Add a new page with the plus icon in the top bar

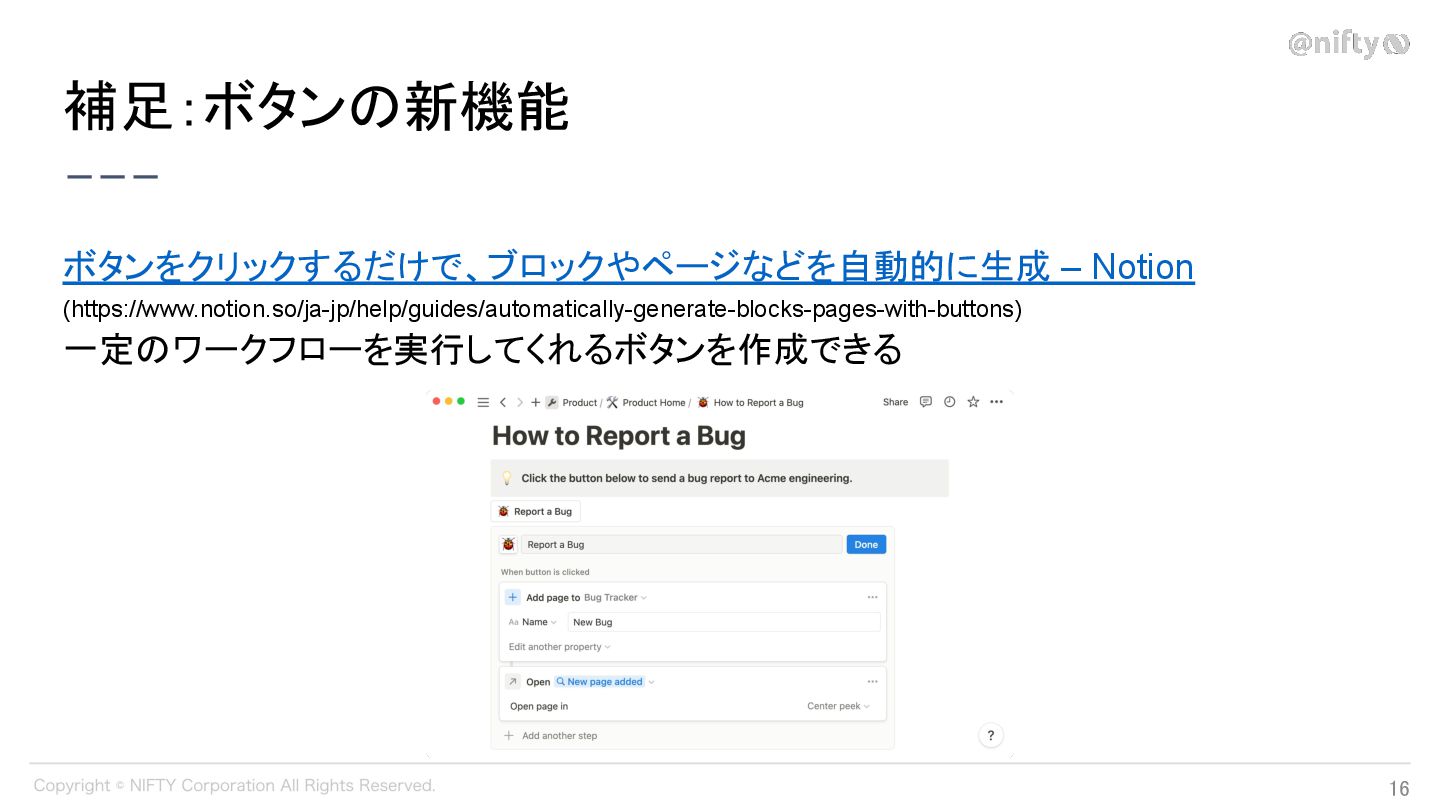[536, 402]
